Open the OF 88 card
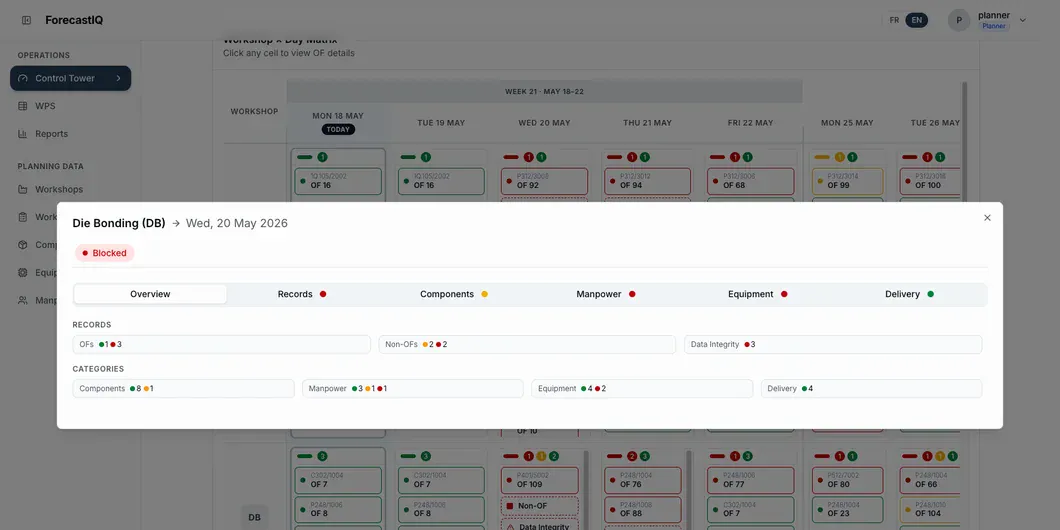 coord(644,510)
